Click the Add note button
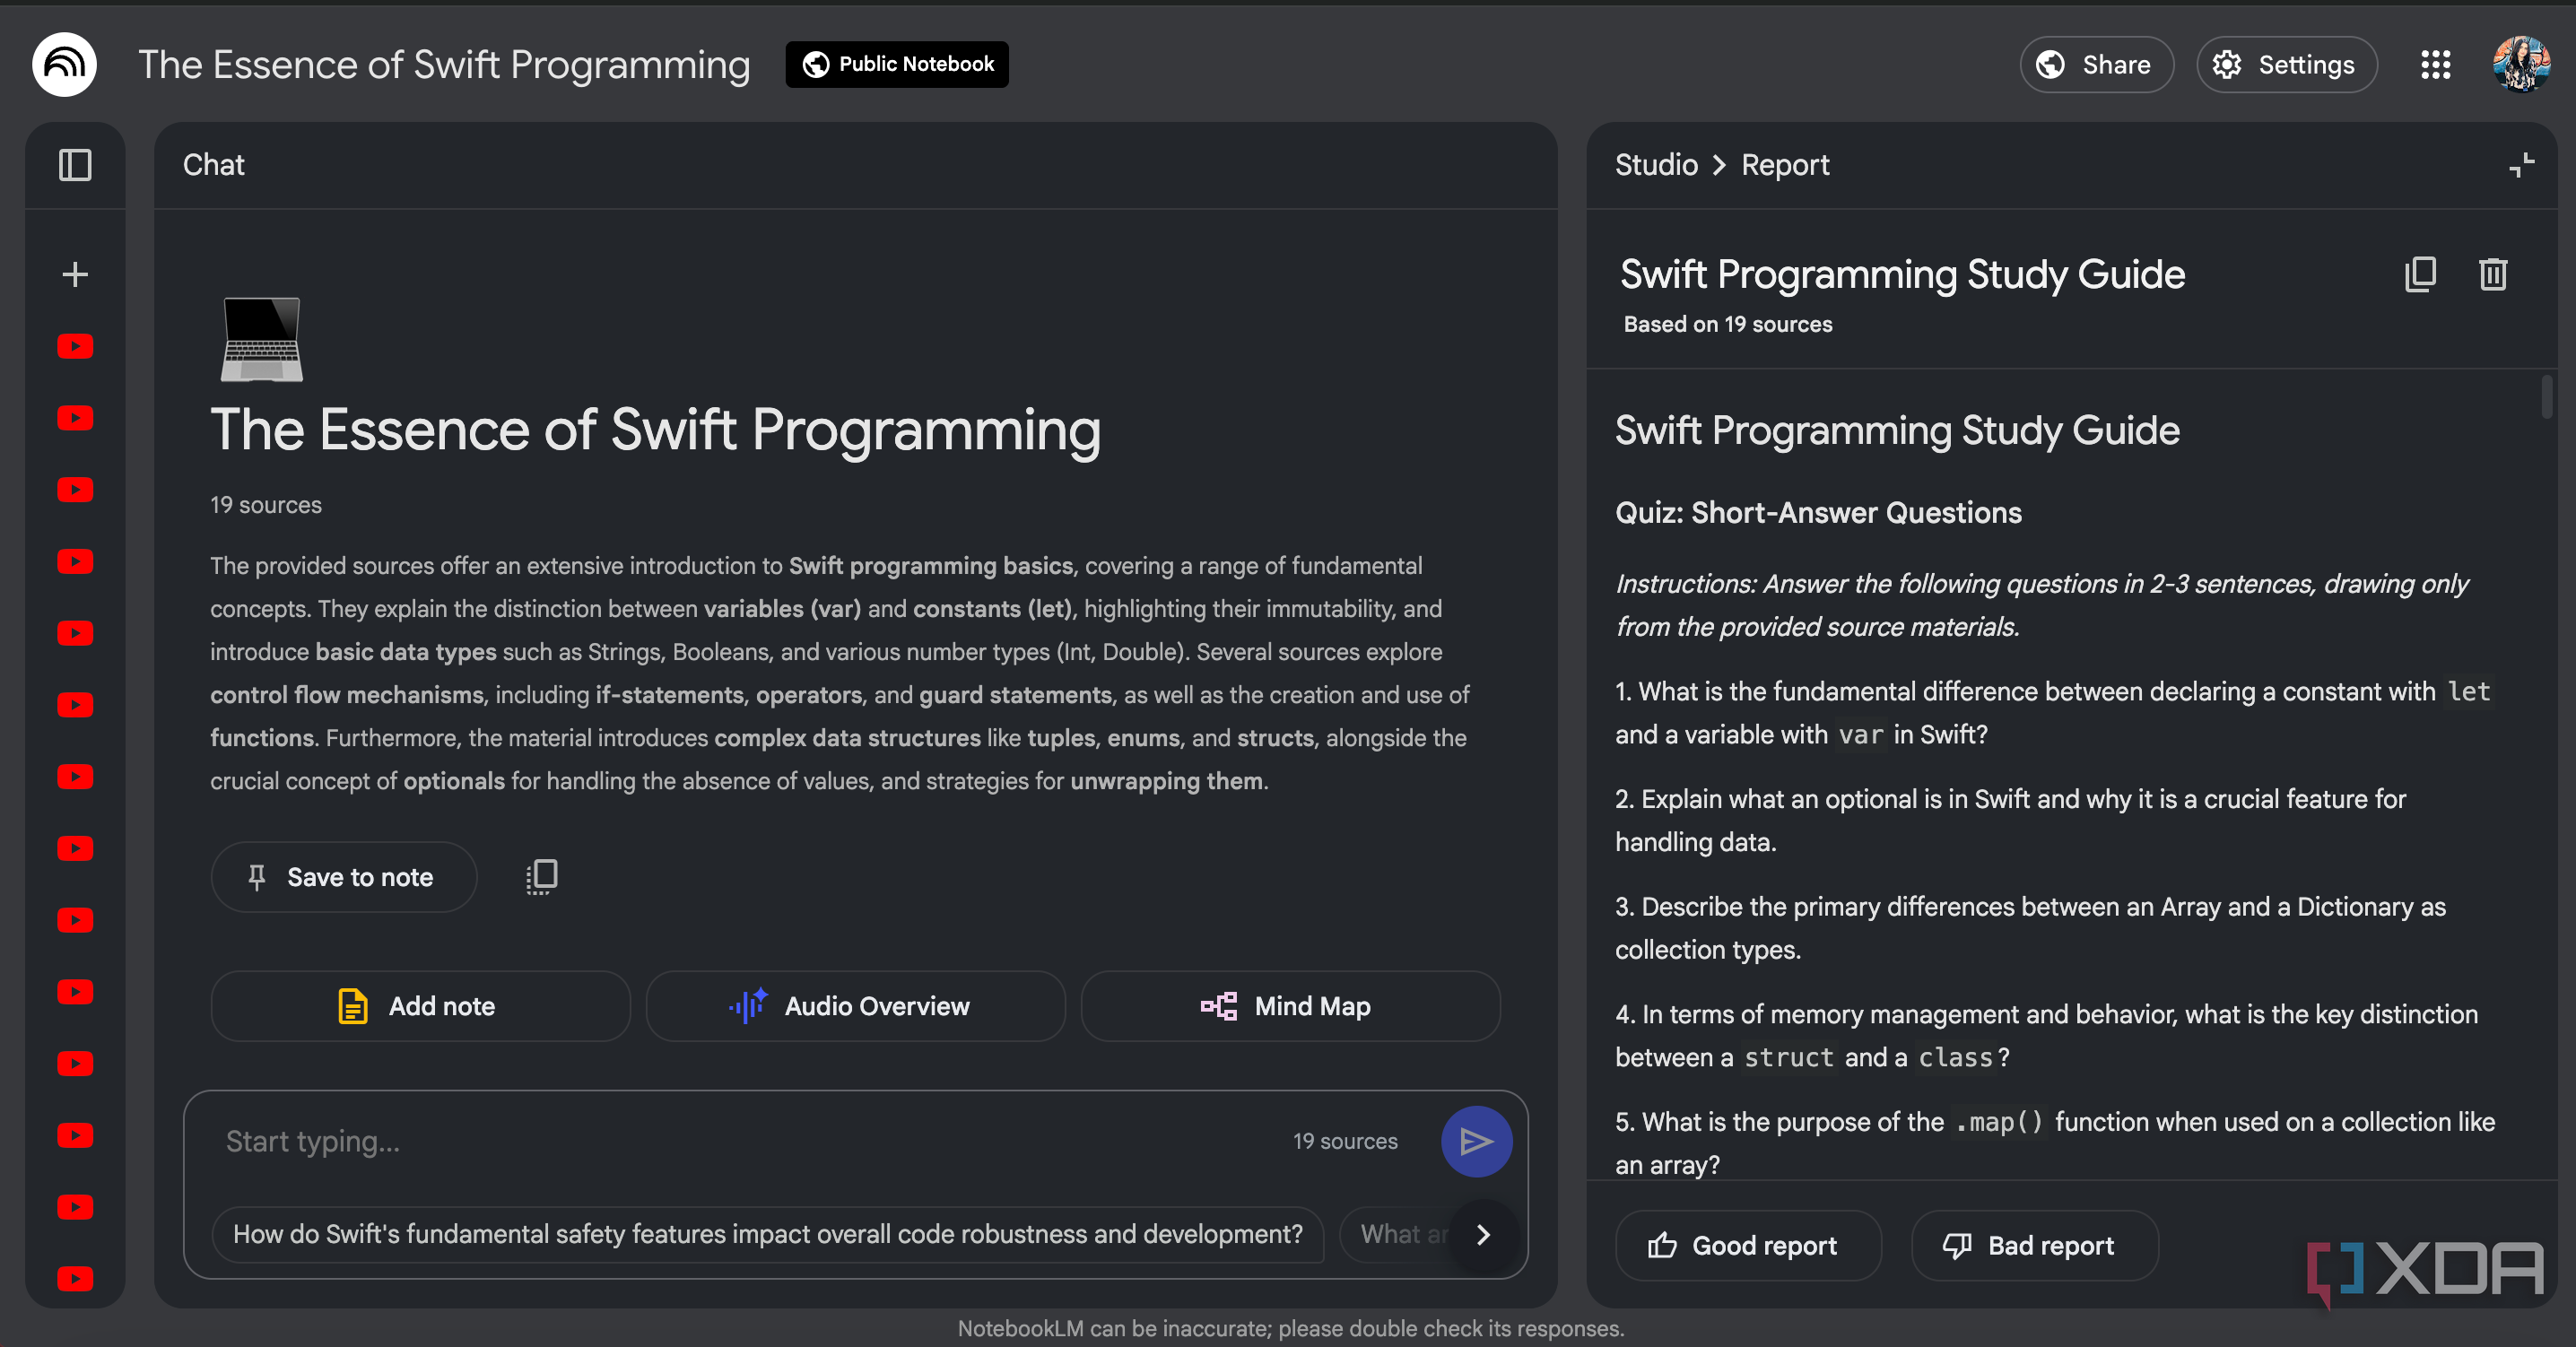2576x1347 pixels. [420, 1006]
